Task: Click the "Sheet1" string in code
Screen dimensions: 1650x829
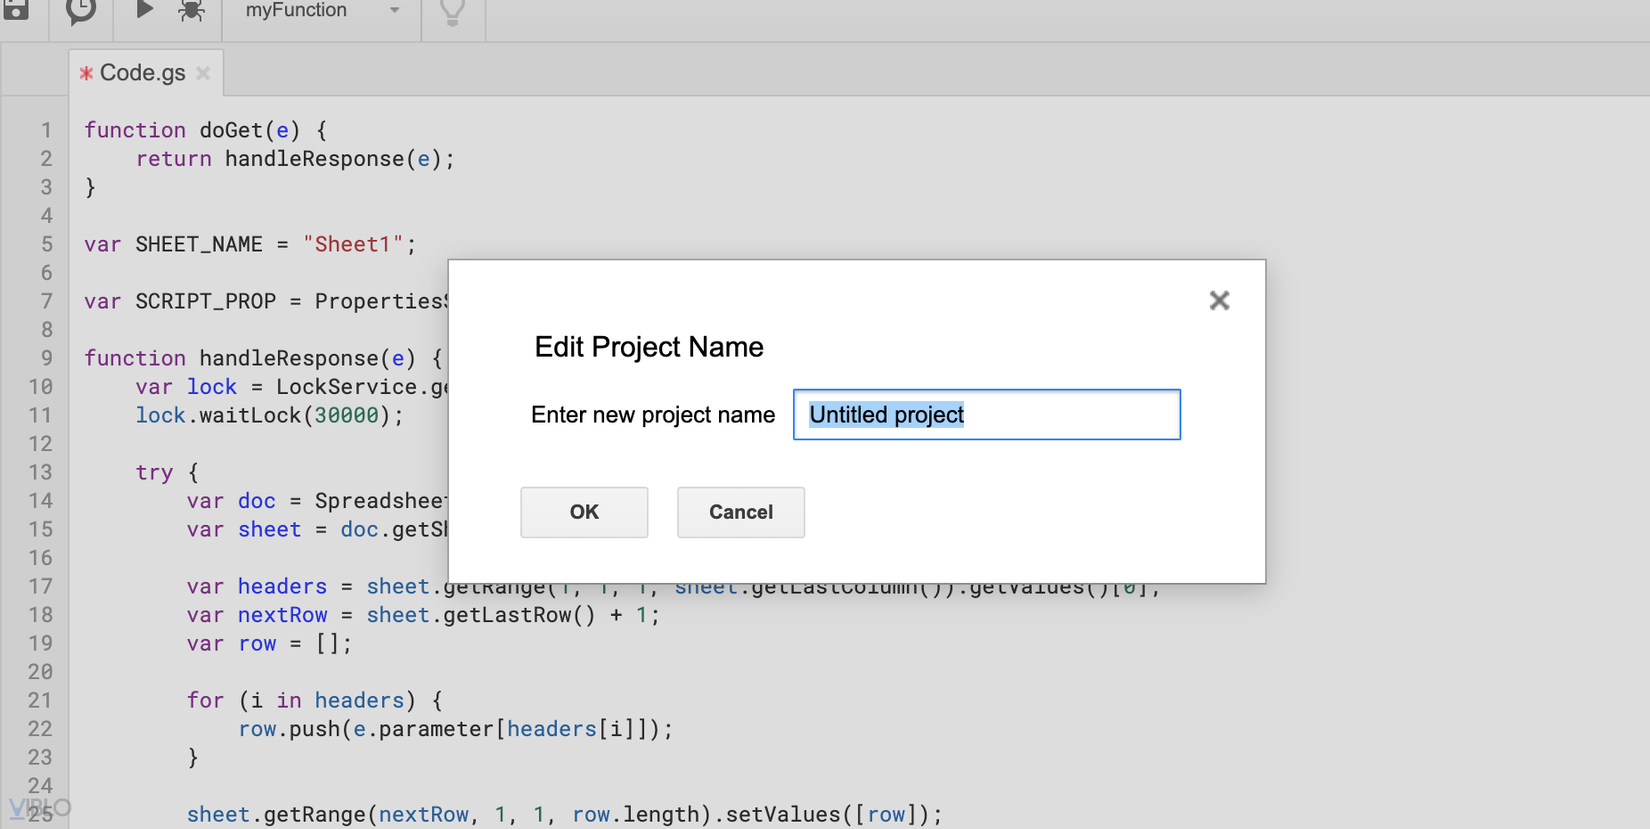Action: click(x=353, y=244)
